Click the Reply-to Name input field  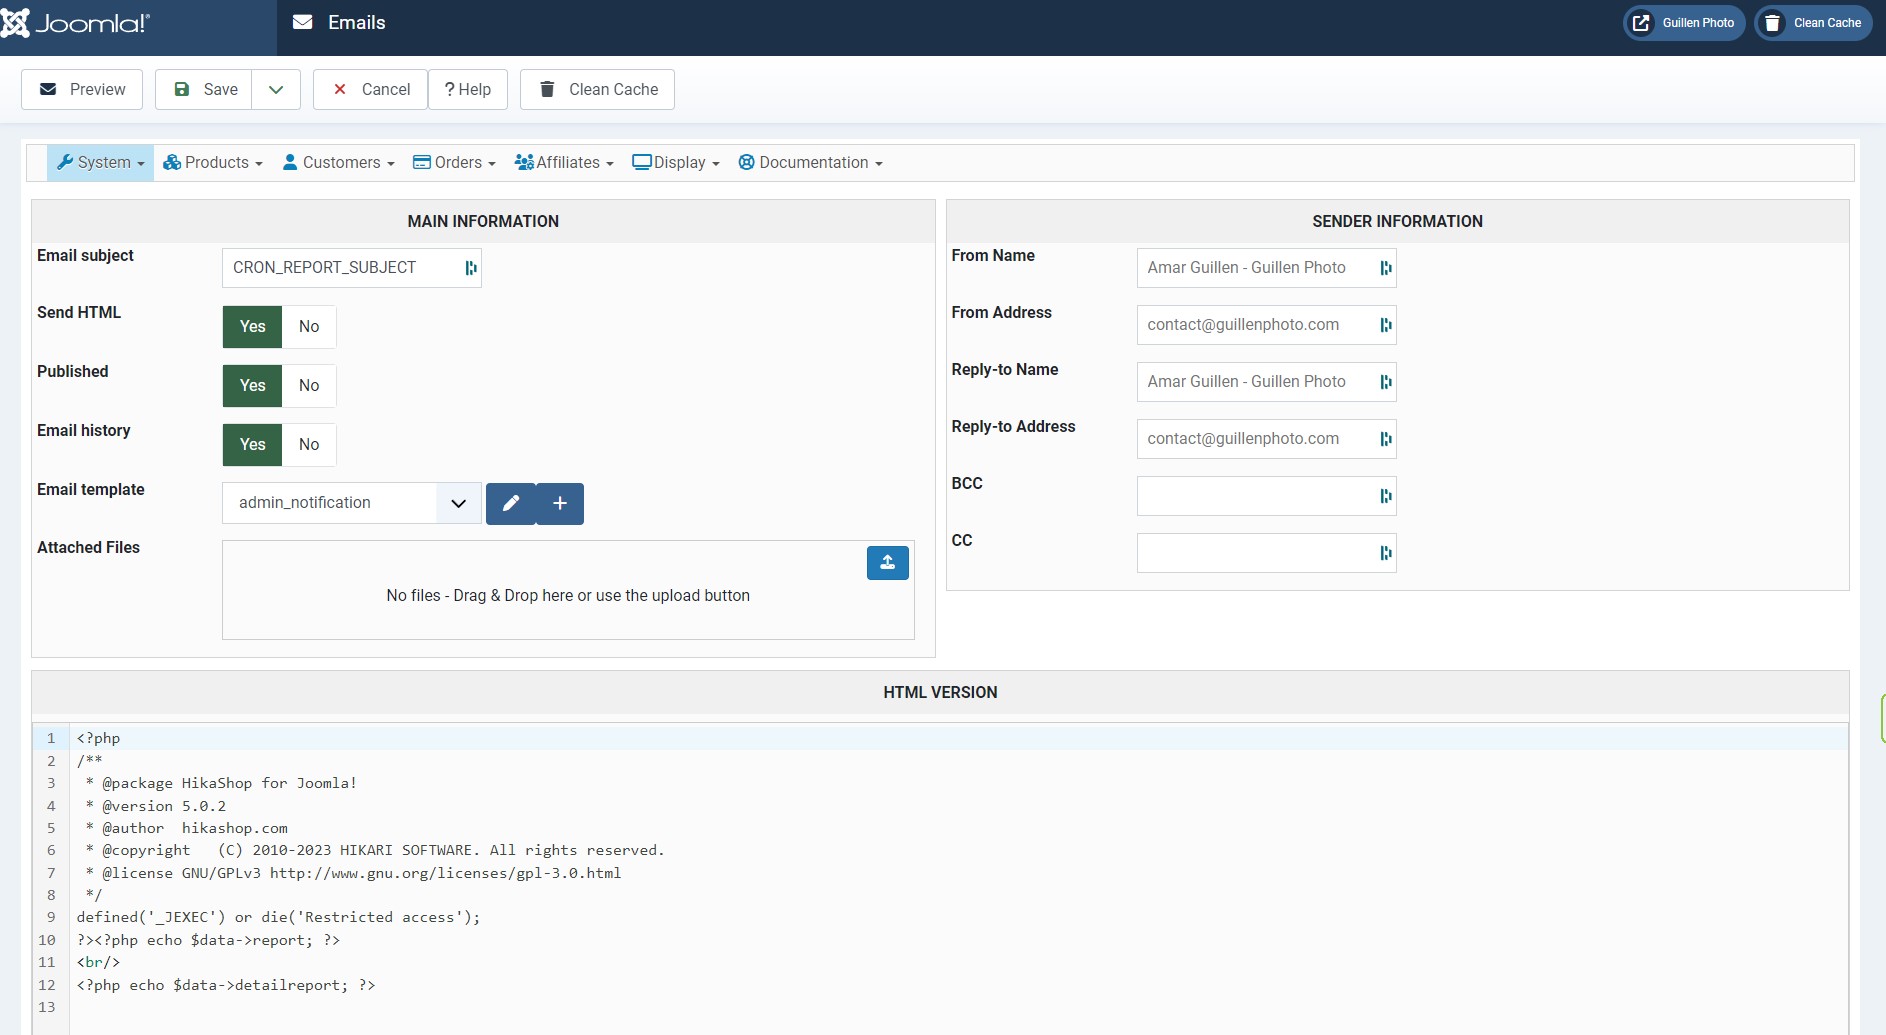(x=1255, y=382)
